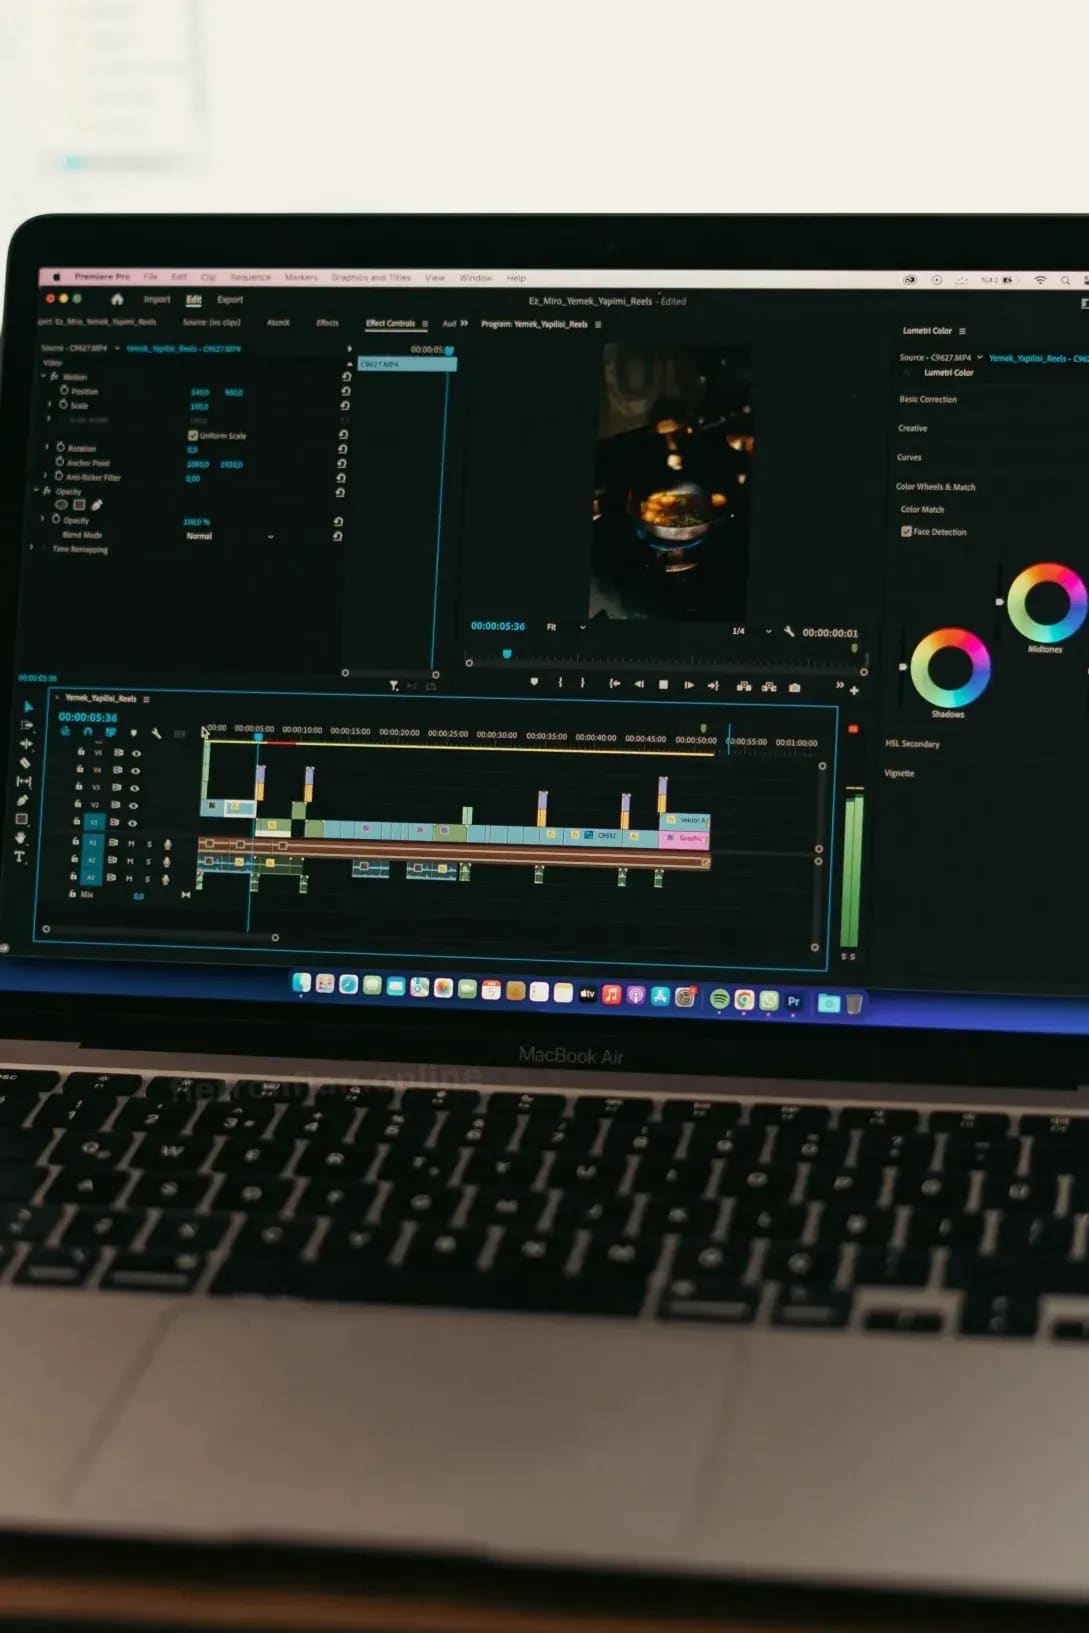Open the Blend Mode dropdown showing Normal

(x=229, y=536)
